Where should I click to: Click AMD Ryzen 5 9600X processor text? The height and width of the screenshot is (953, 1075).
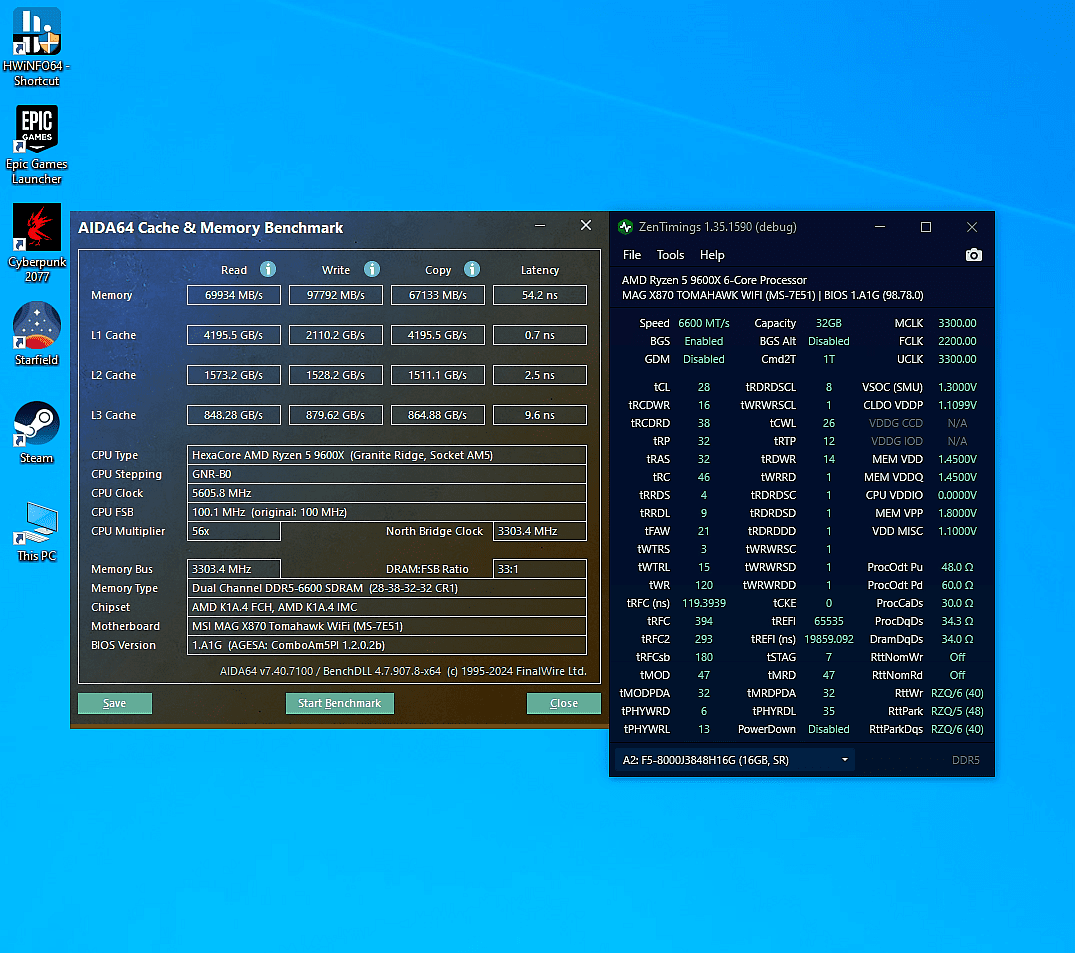714,280
